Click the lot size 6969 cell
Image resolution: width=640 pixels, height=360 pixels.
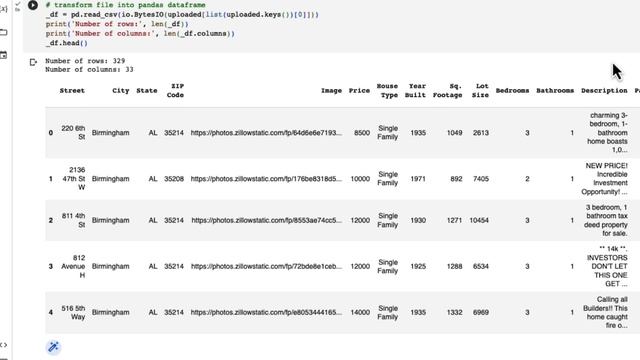click(481, 312)
